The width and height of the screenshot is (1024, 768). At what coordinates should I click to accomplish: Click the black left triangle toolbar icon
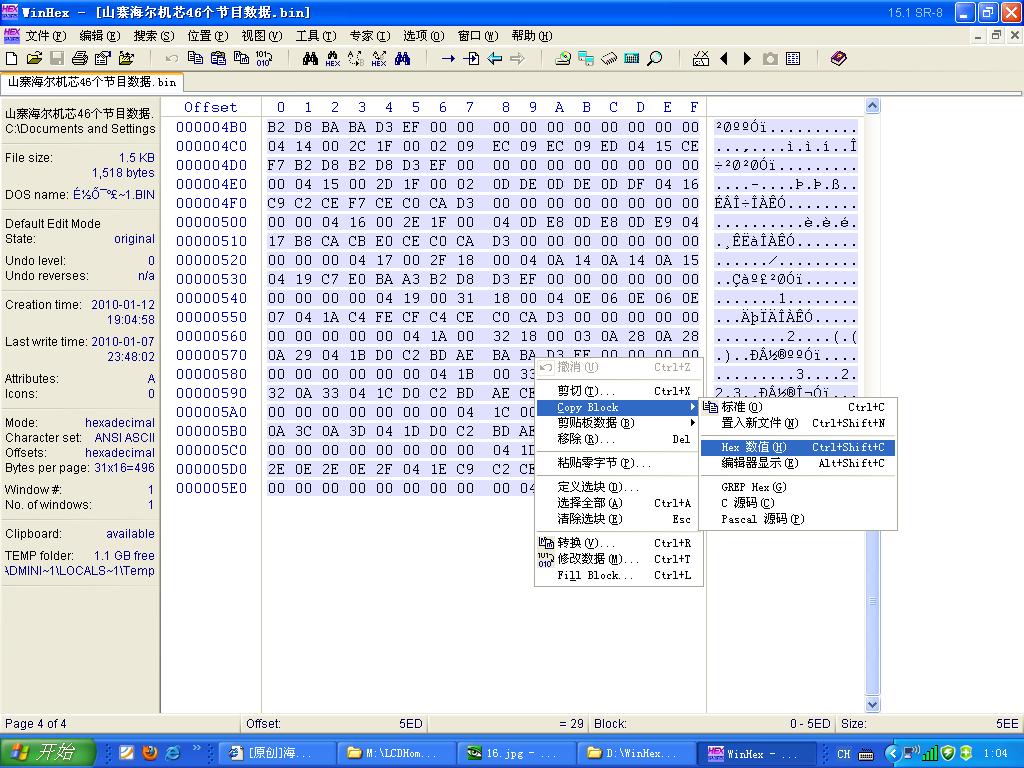coord(724,59)
